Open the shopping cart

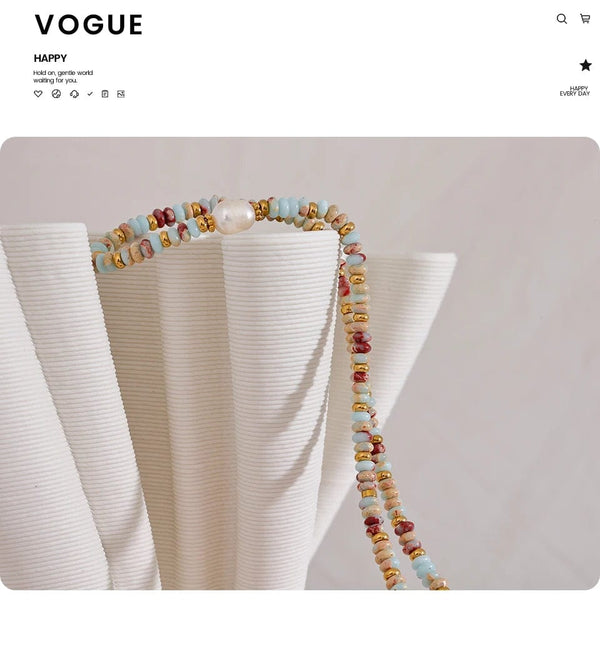tap(585, 19)
